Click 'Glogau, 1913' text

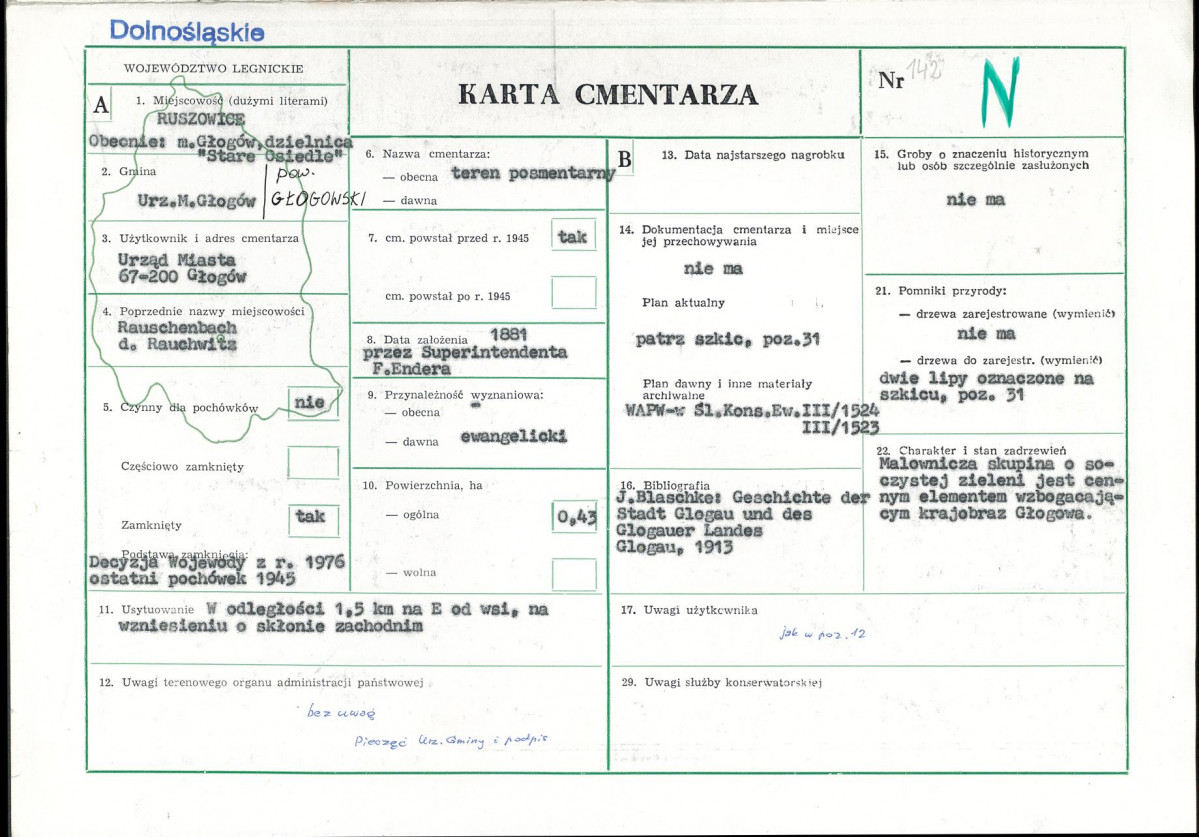[674, 547]
